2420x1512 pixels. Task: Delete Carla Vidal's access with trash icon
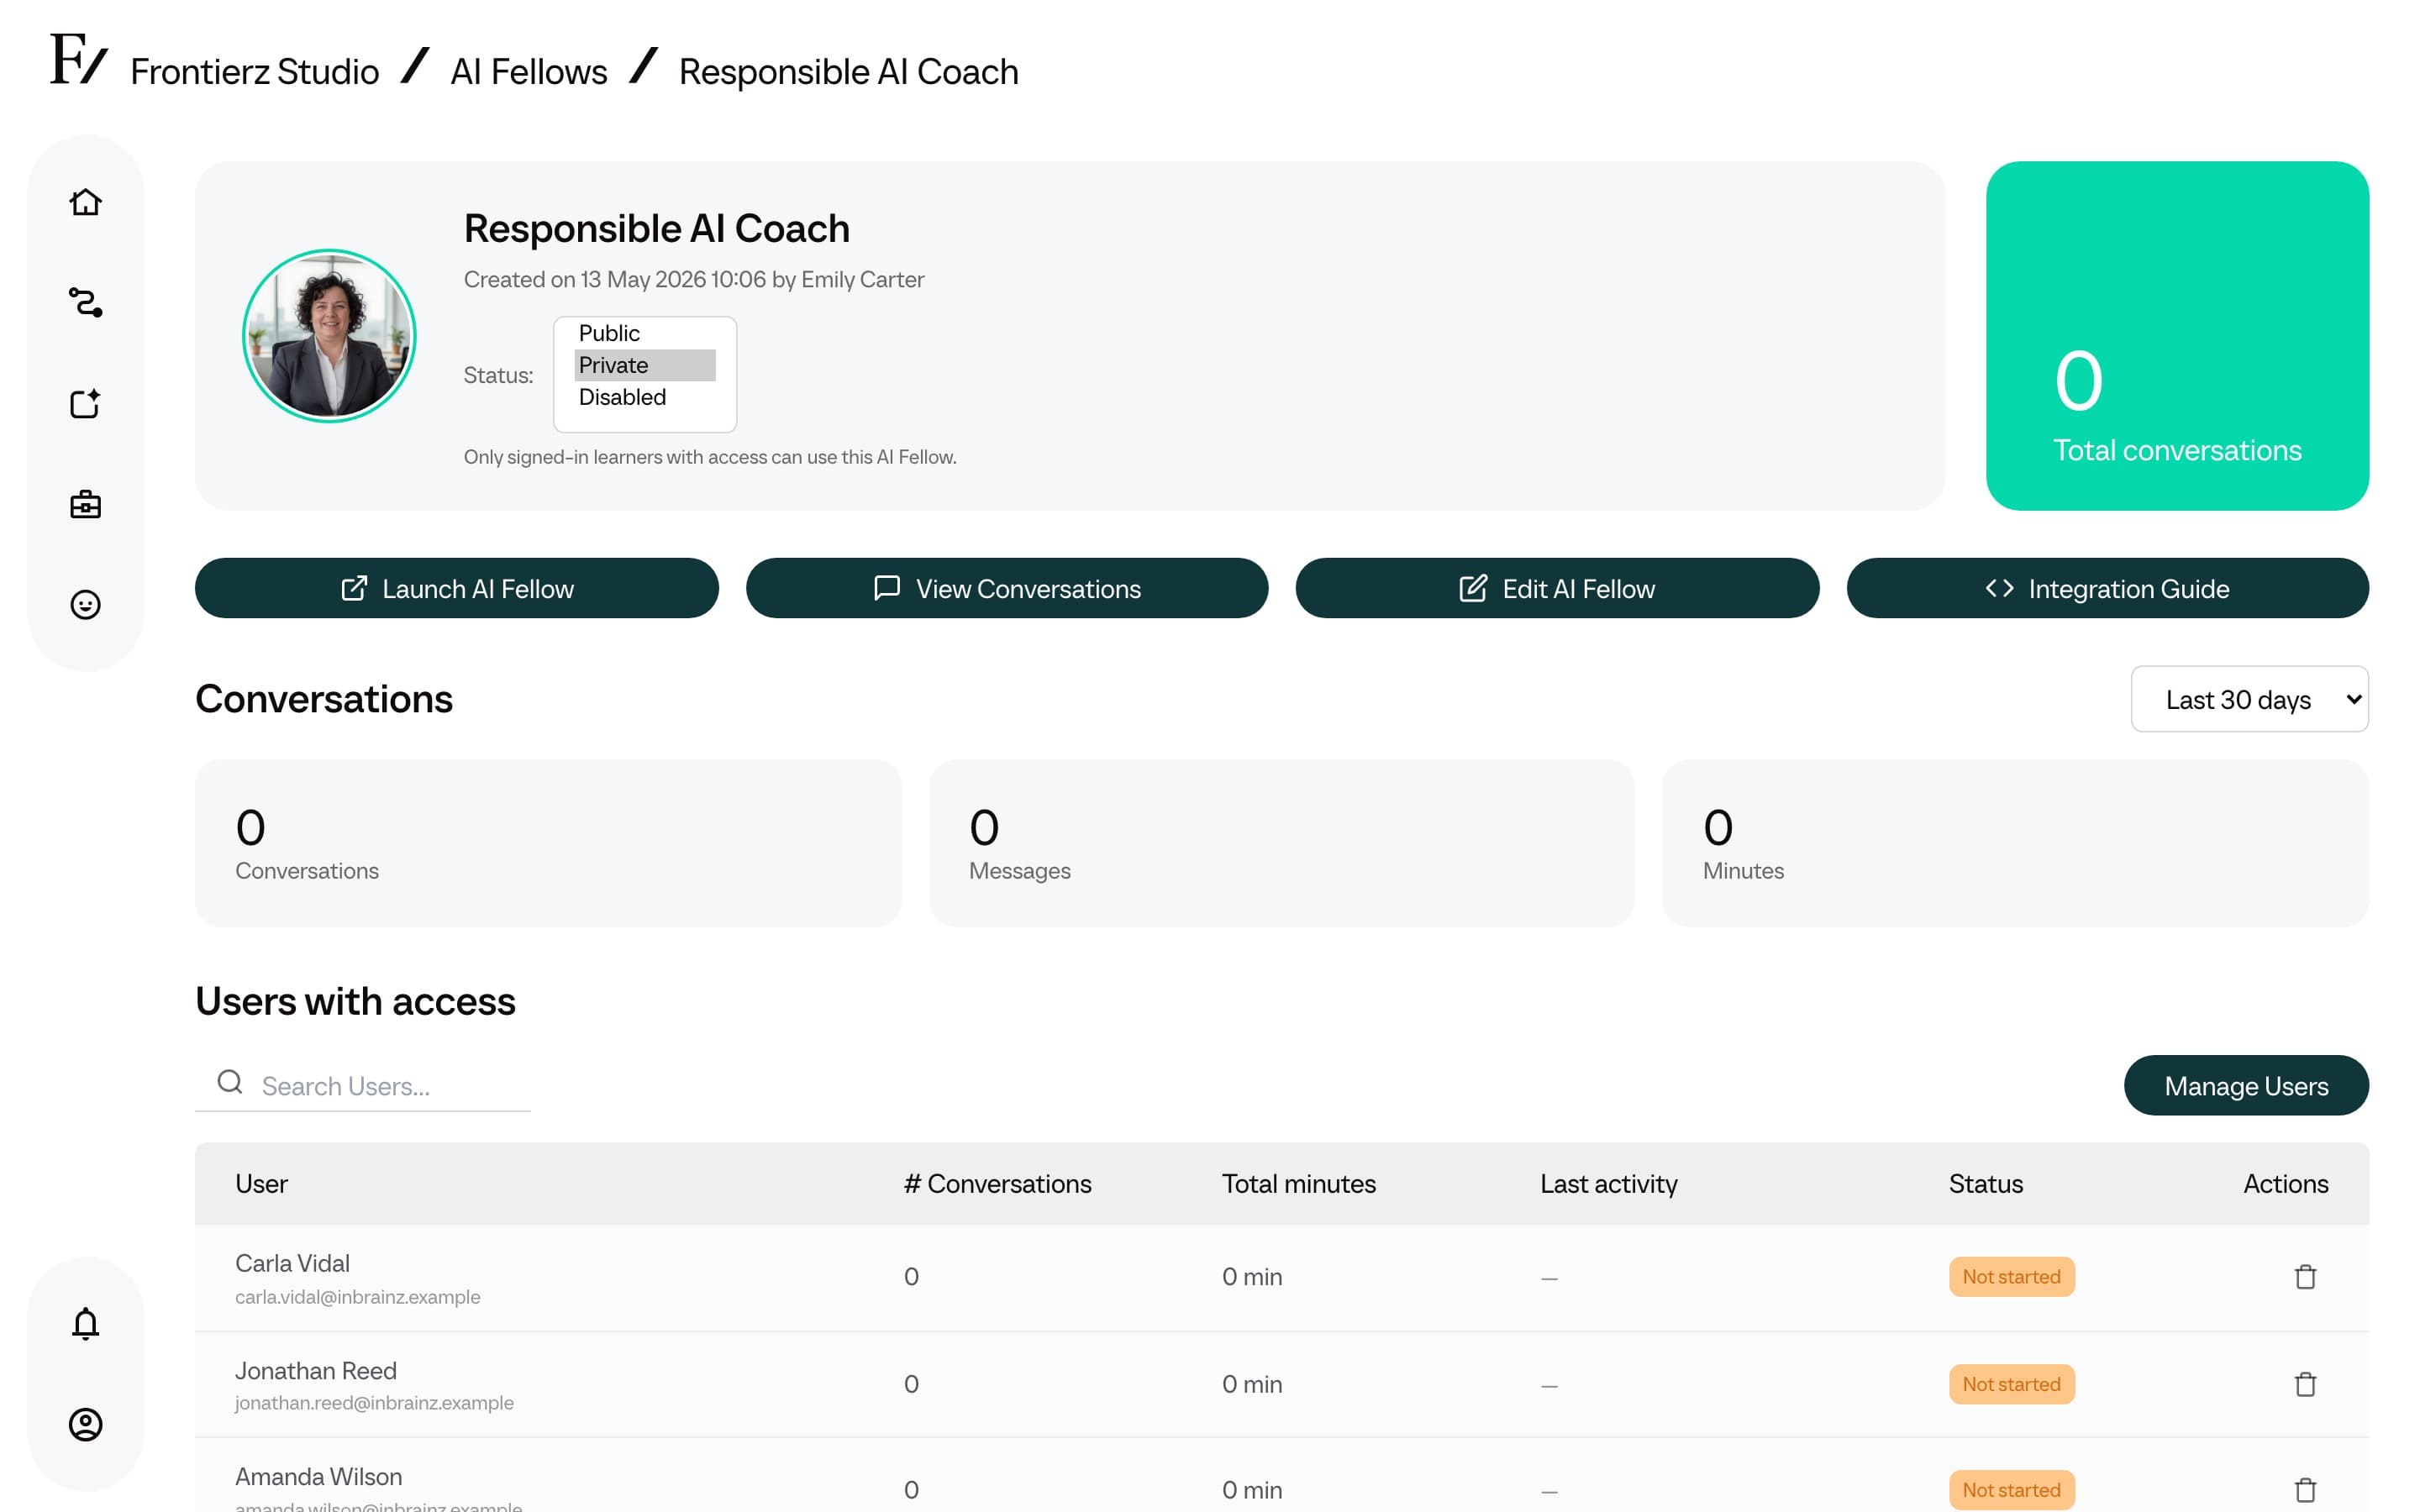[2305, 1277]
